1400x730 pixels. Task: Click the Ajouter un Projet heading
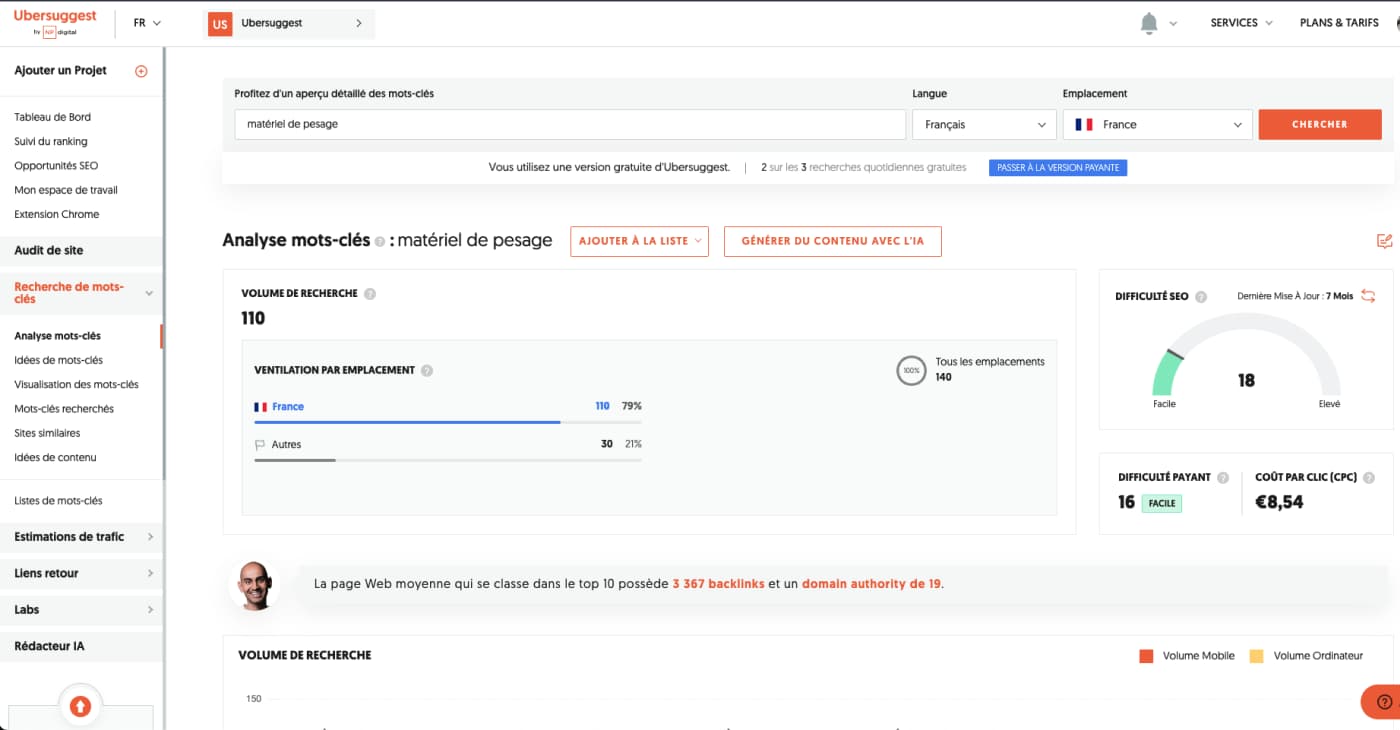click(x=60, y=71)
